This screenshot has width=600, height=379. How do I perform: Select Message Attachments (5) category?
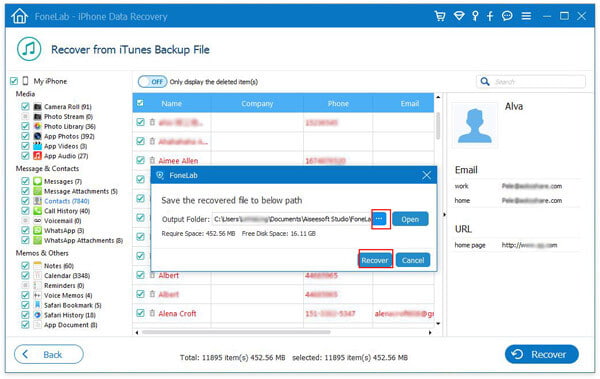[81, 191]
